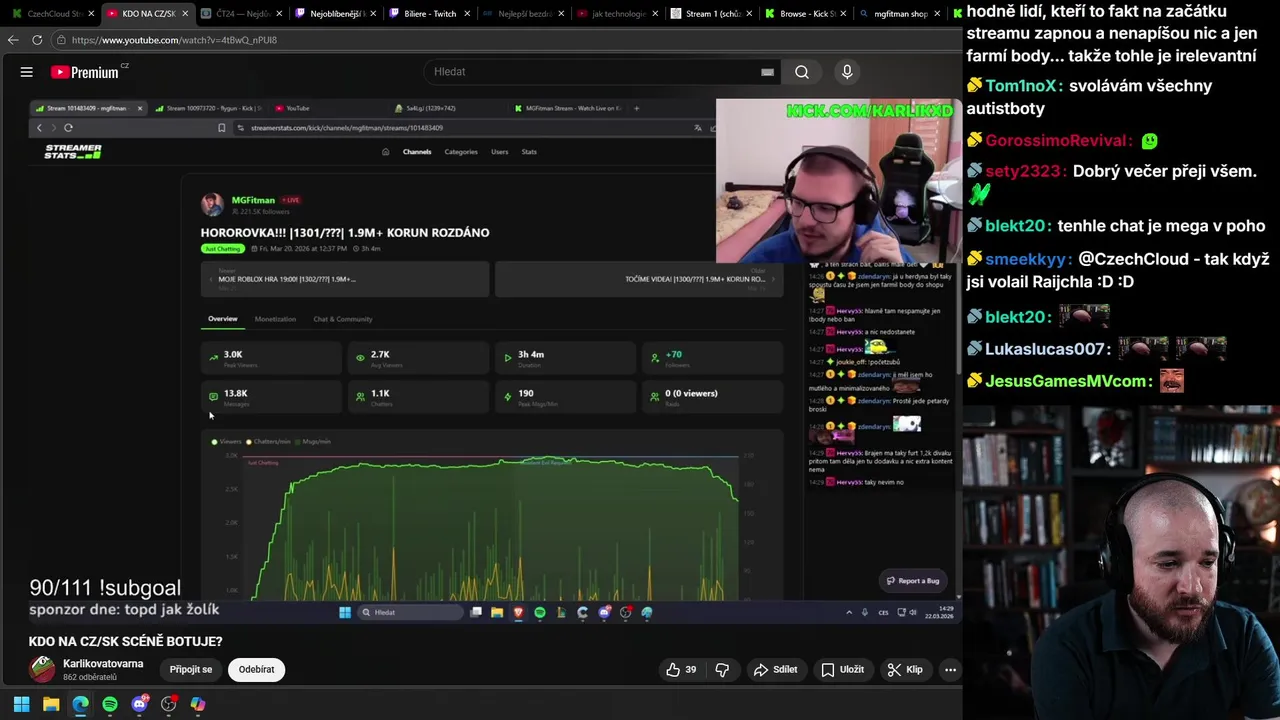
Task: Click Report a Bug button in the video
Action: (x=912, y=581)
